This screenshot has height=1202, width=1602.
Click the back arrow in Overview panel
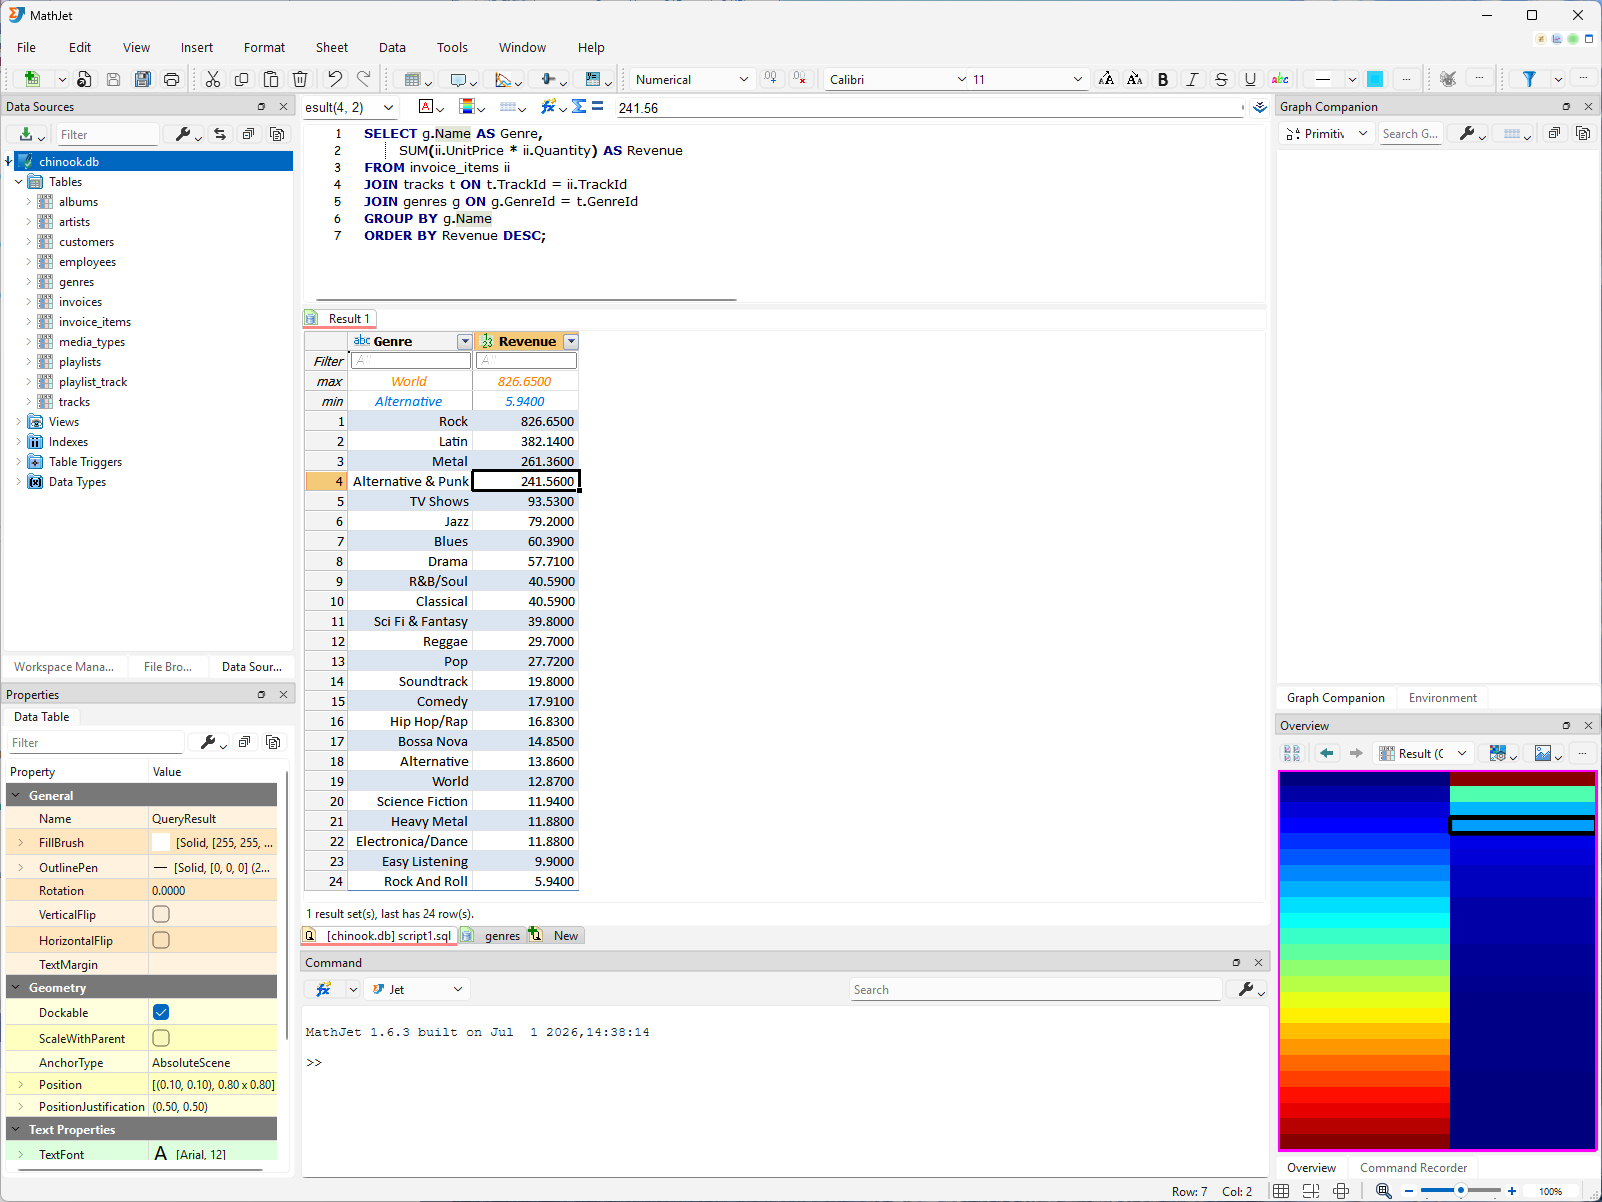(x=1327, y=753)
